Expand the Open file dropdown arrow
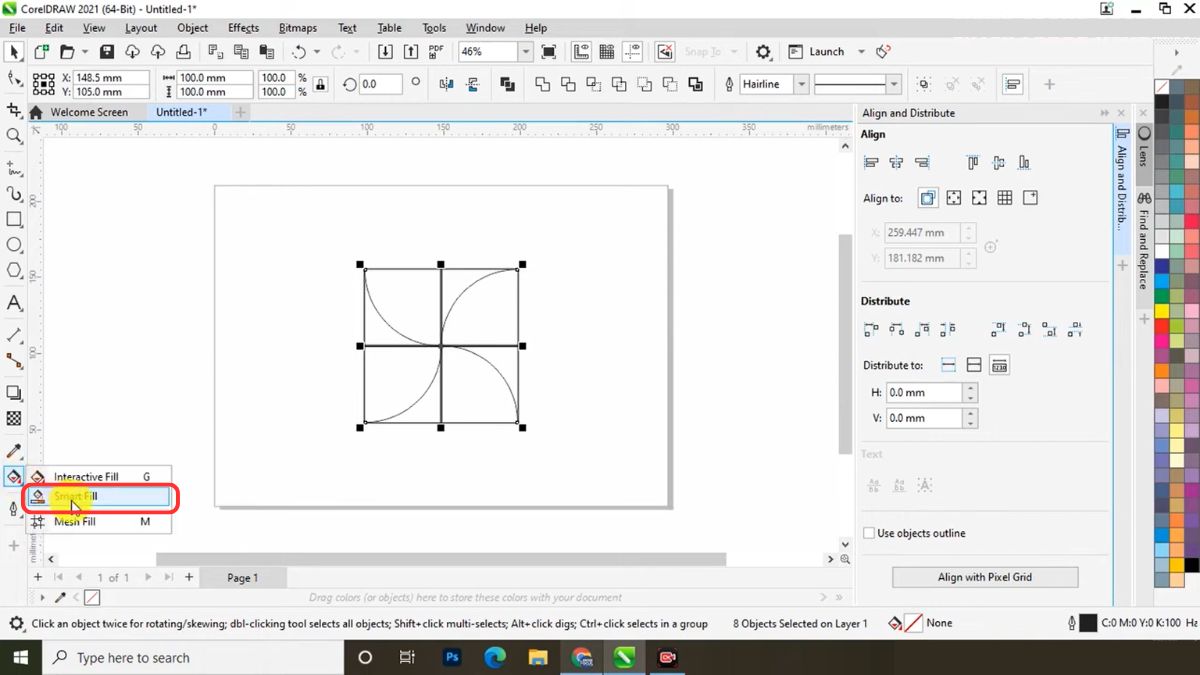Image resolution: width=1200 pixels, height=675 pixels. [x=85, y=51]
